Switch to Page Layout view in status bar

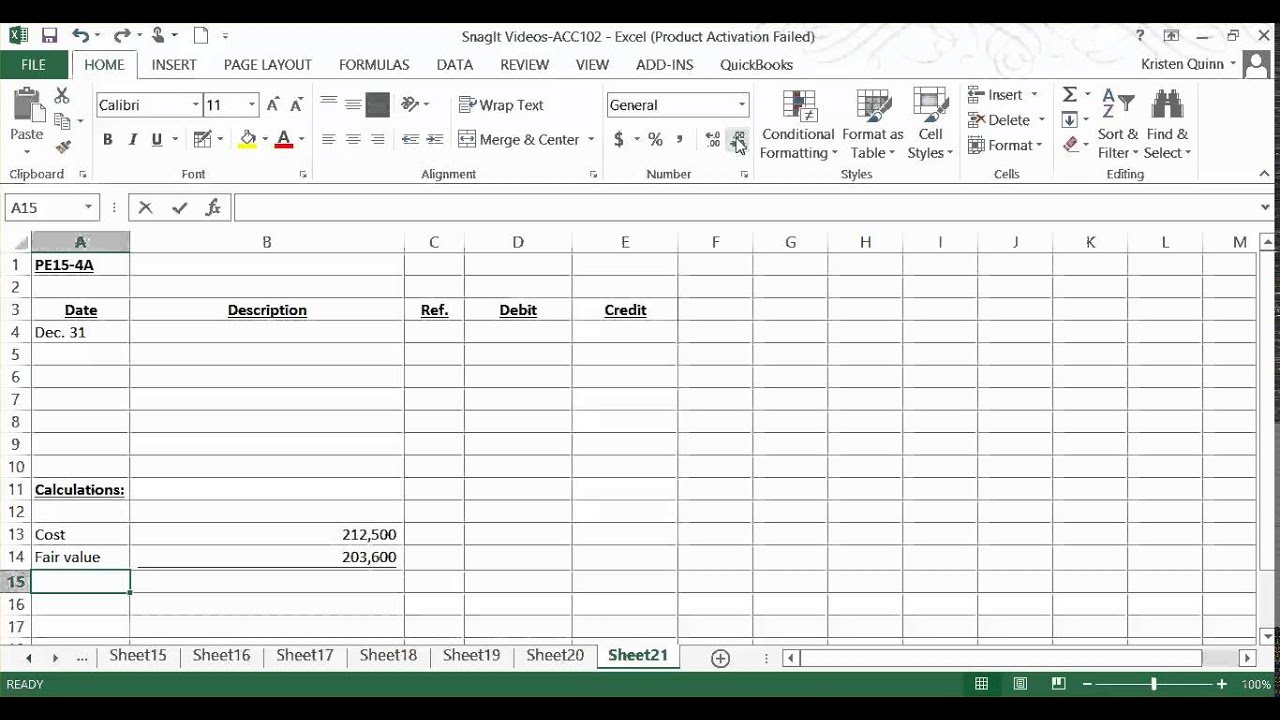1020,684
